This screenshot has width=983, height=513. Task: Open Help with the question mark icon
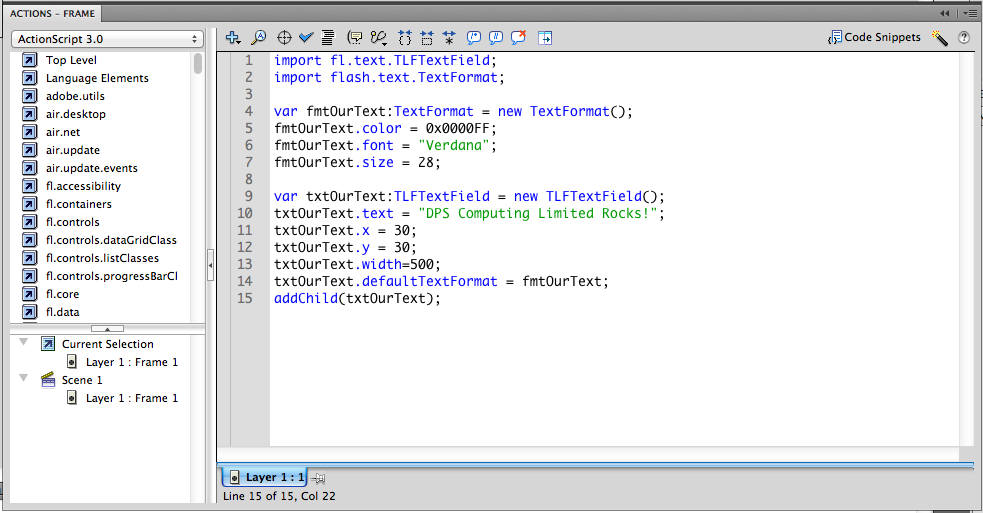(964, 38)
